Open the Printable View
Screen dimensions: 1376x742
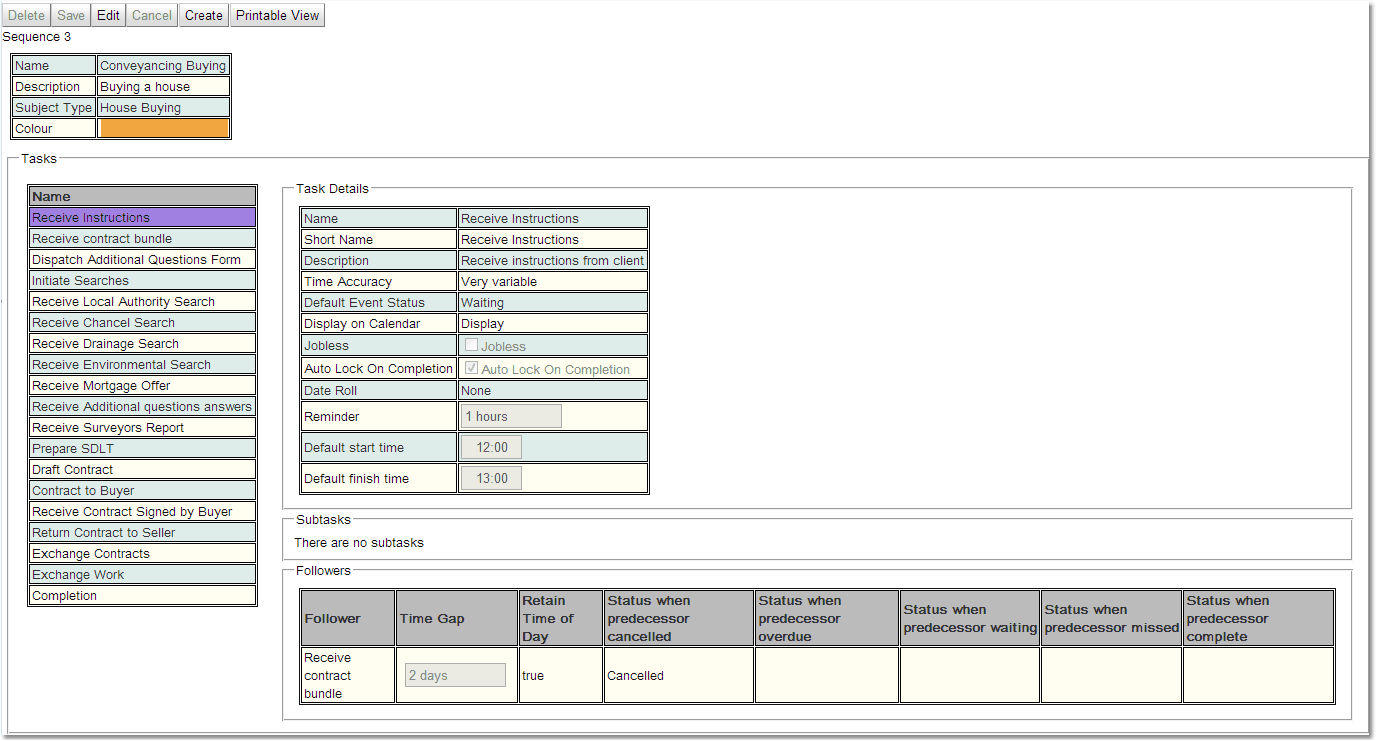click(x=277, y=15)
